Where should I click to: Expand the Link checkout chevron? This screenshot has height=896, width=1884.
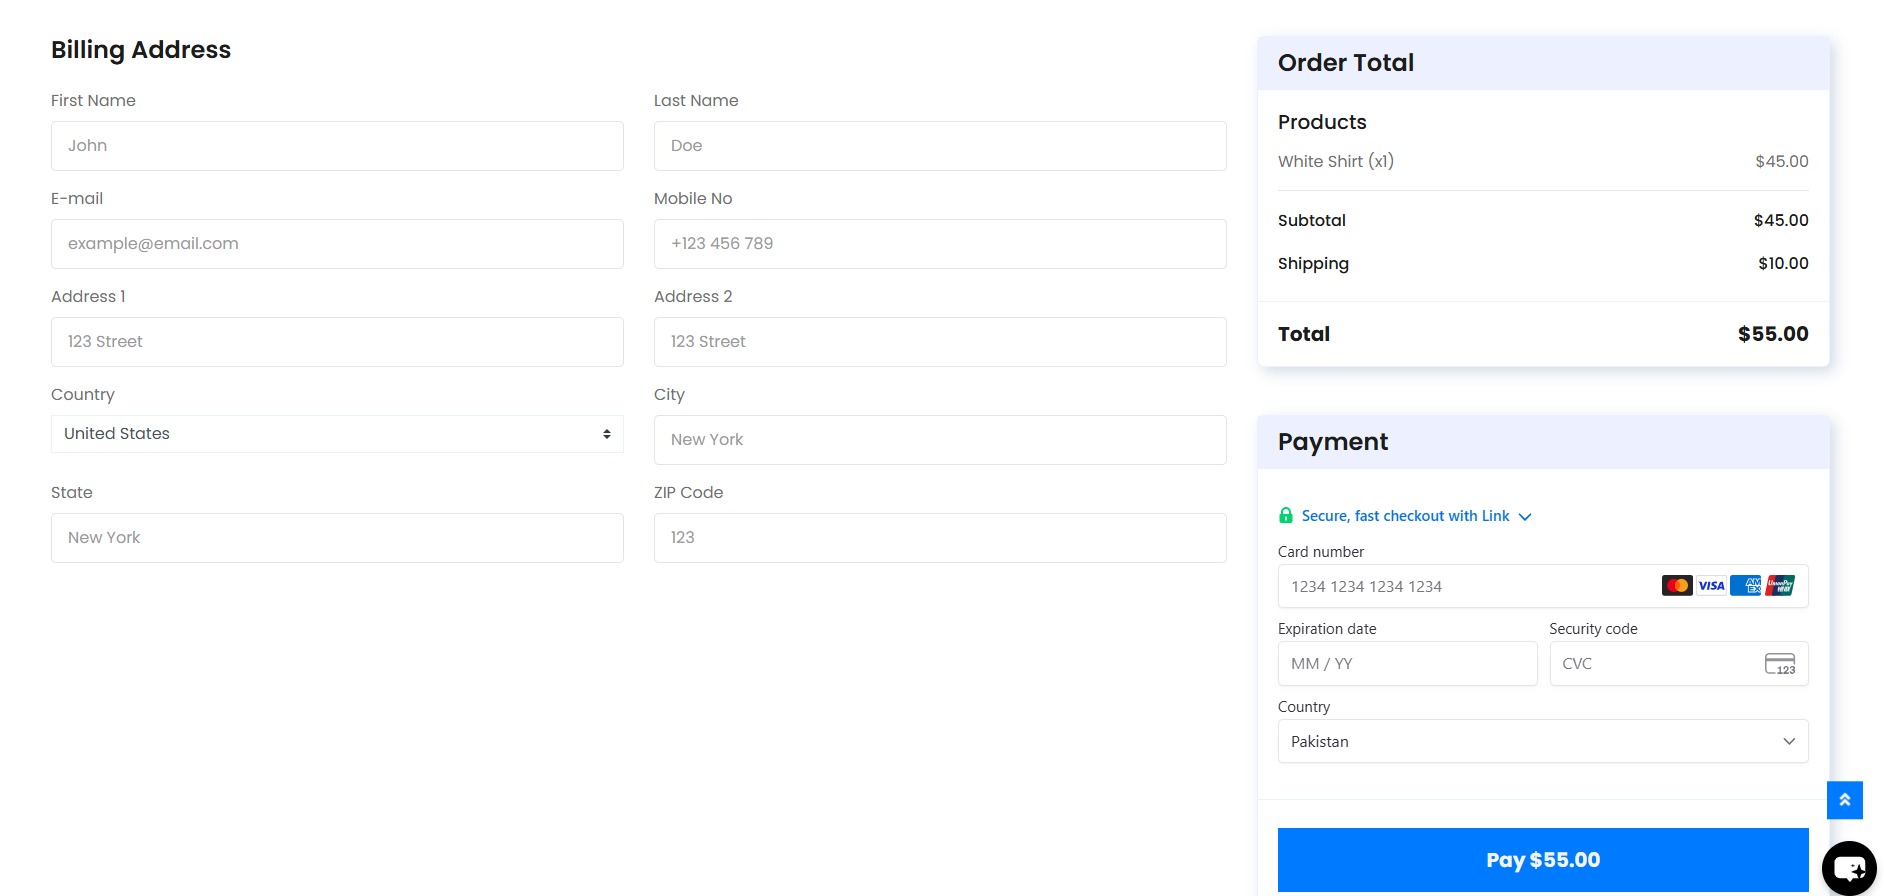click(x=1525, y=517)
